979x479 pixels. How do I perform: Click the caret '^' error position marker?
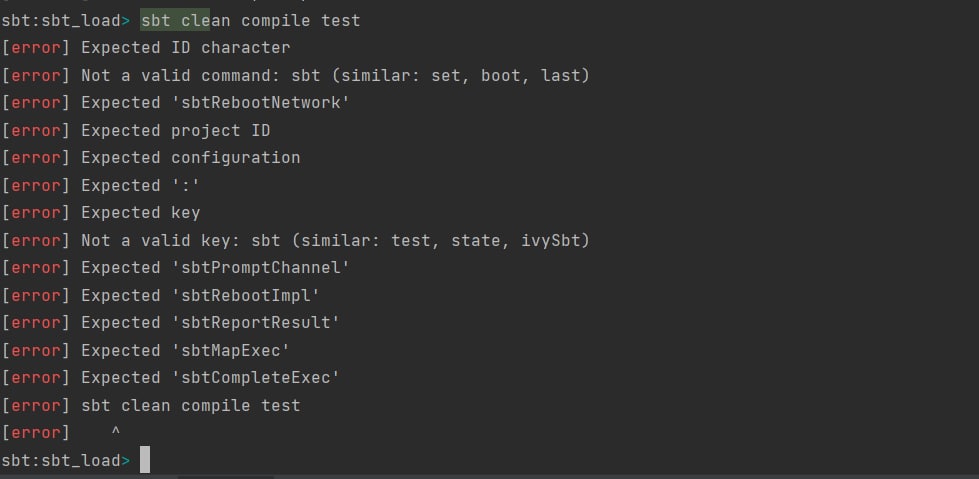(x=116, y=432)
